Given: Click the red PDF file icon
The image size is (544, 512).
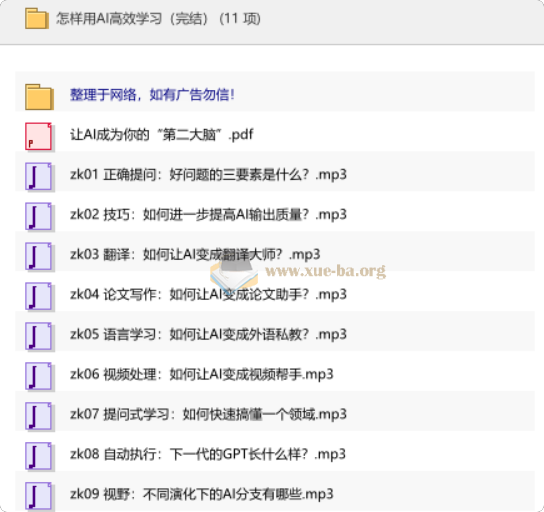Looking at the screenshot, I should coord(38,136).
